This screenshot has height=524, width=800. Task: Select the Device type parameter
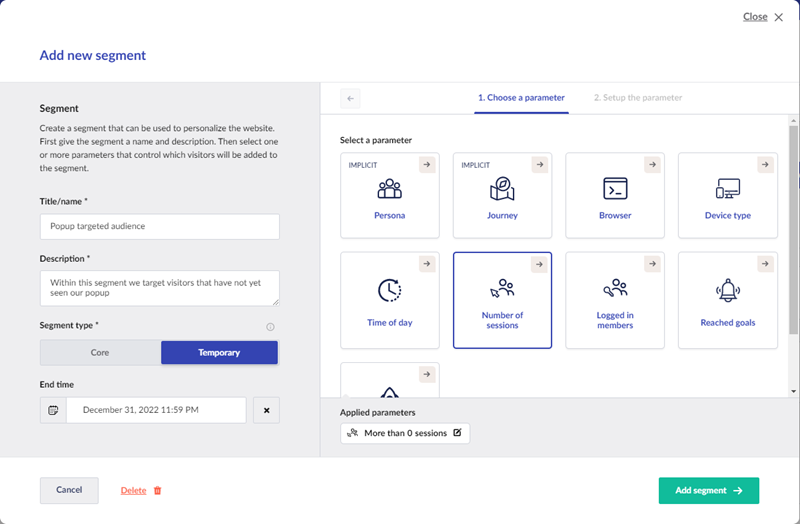(x=727, y=196)
